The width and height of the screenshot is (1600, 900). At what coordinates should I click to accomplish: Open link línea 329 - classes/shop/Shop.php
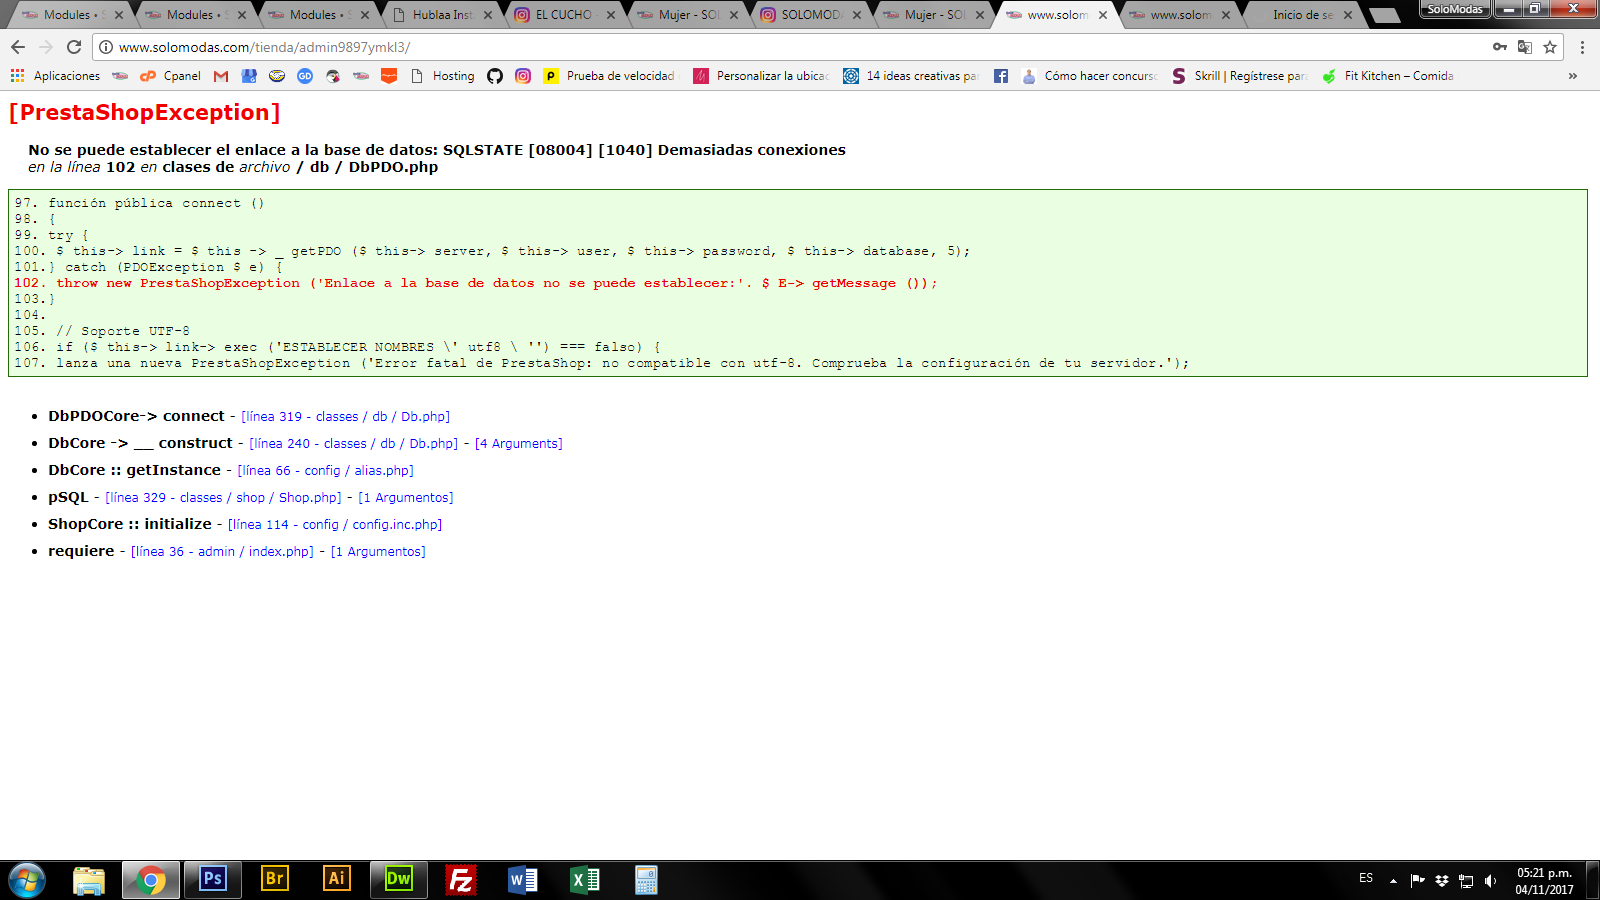click(223, 498)
